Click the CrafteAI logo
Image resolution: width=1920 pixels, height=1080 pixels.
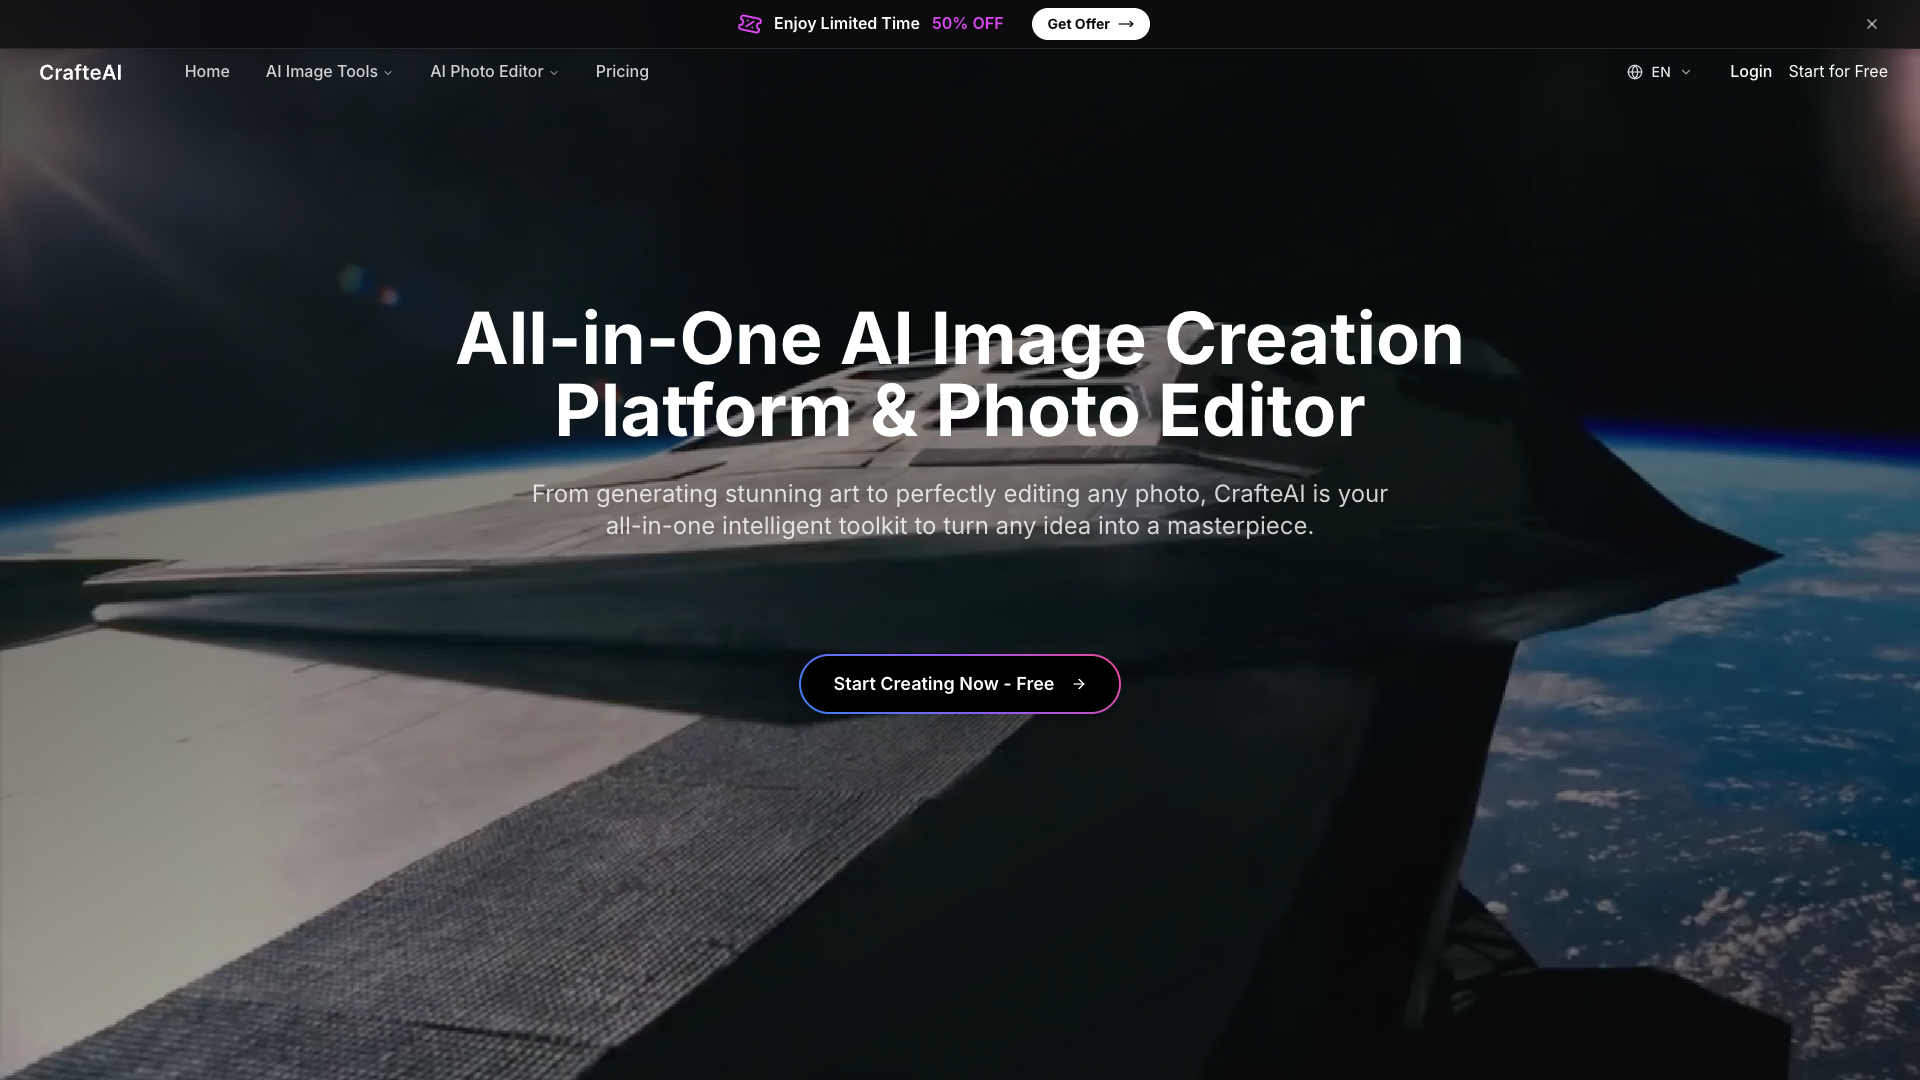tap(80, 72)
